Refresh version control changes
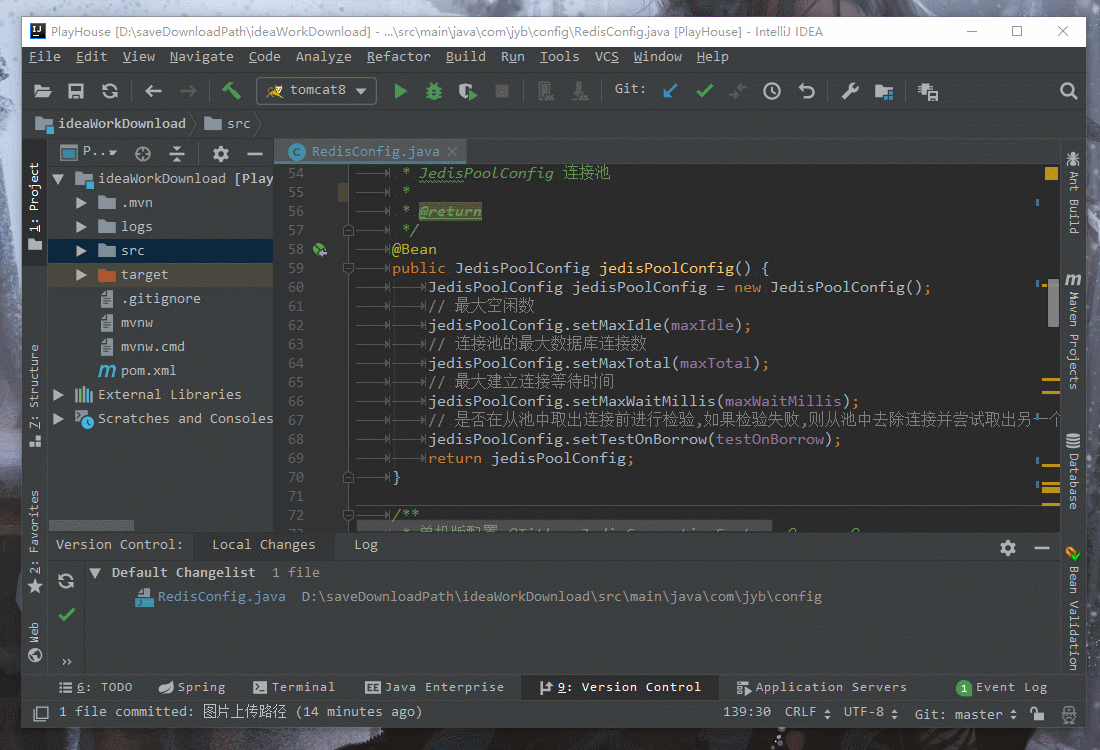The height and width of the screenshot is (750, 1100). coord(66,580)
